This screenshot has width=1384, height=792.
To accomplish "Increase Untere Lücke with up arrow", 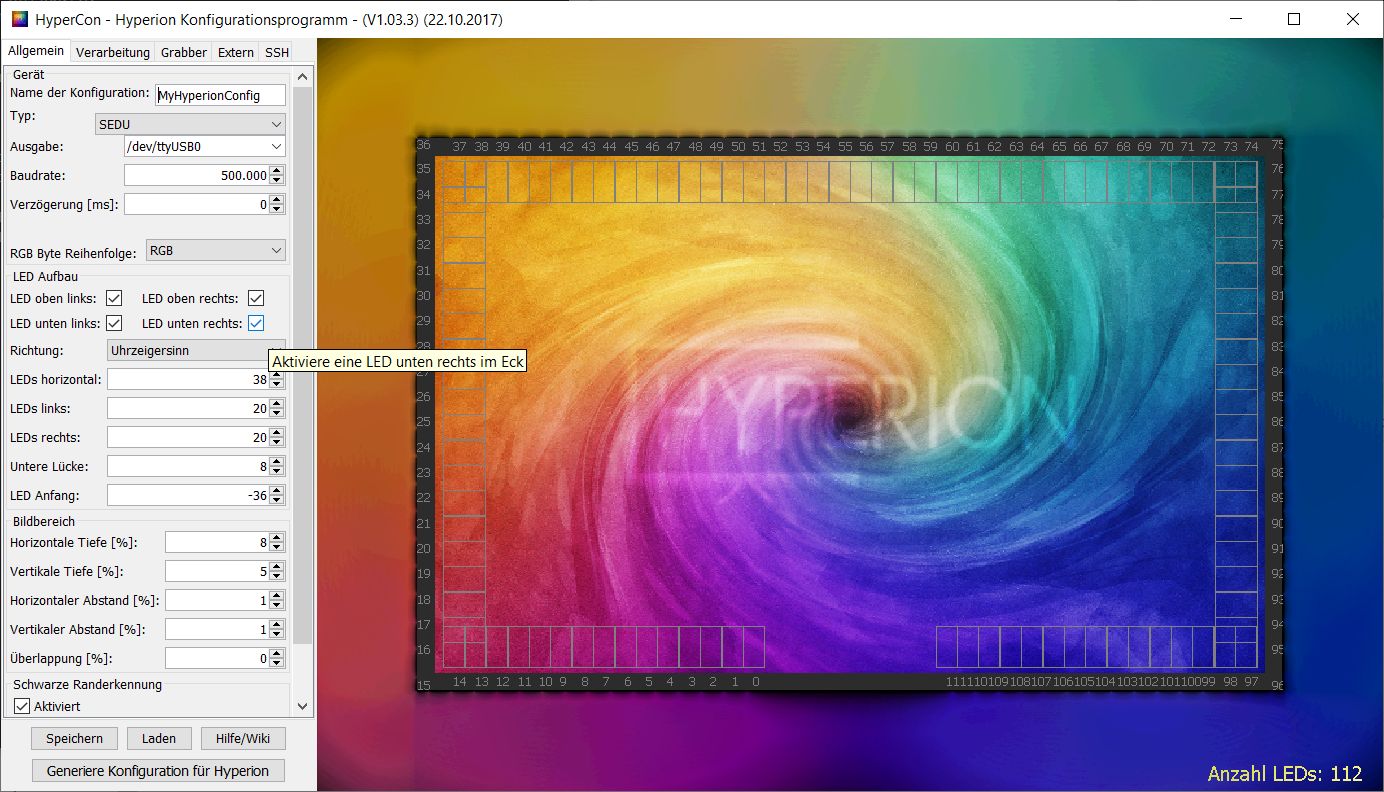I will click(x=277, y=462).
